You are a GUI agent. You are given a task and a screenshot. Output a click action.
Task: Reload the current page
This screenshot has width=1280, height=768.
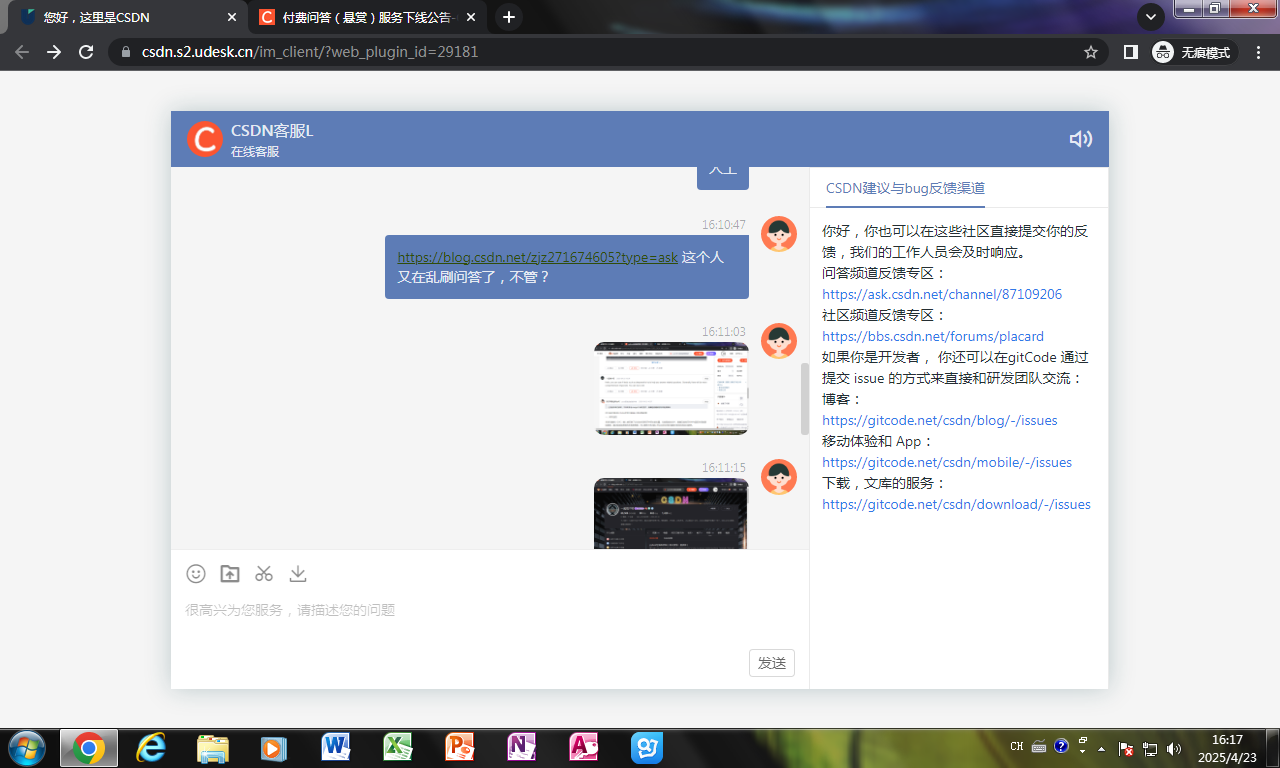tap(86, 52)
